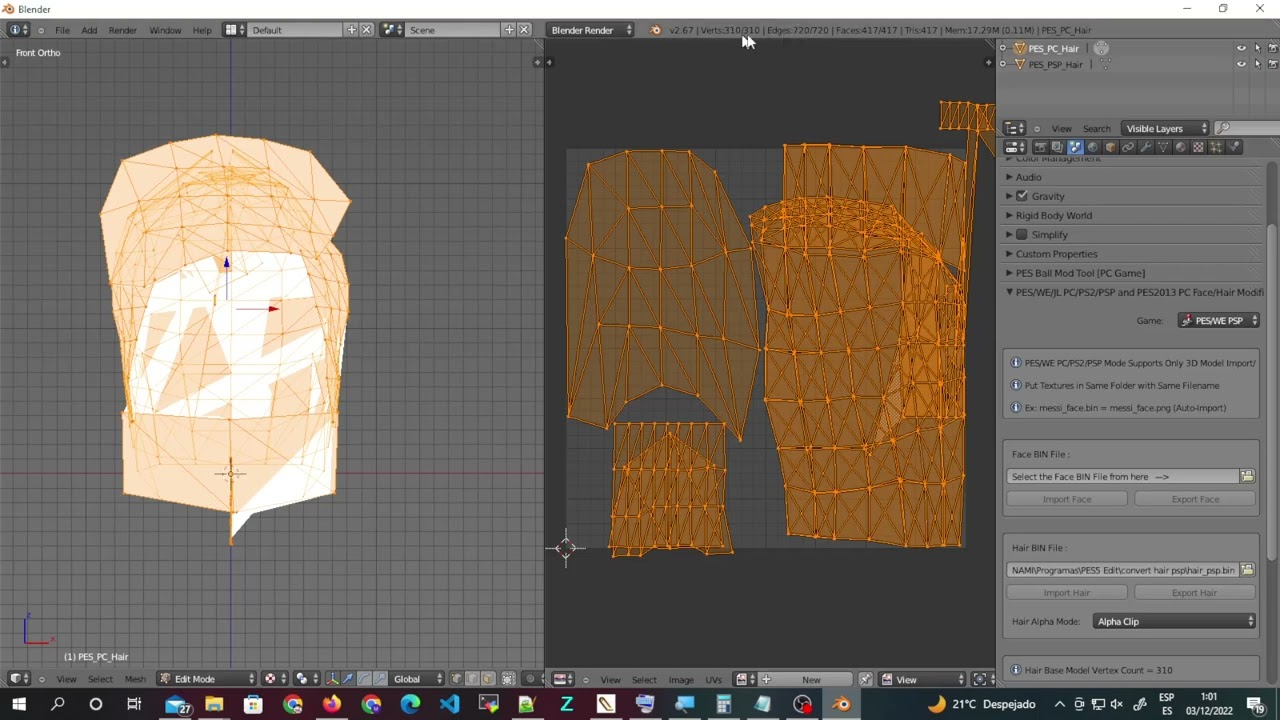Open the Hair Alpha Mode dropdown
Image resolution: width=1280 pixels, height=720 pixels.
tap(1175, 622)
